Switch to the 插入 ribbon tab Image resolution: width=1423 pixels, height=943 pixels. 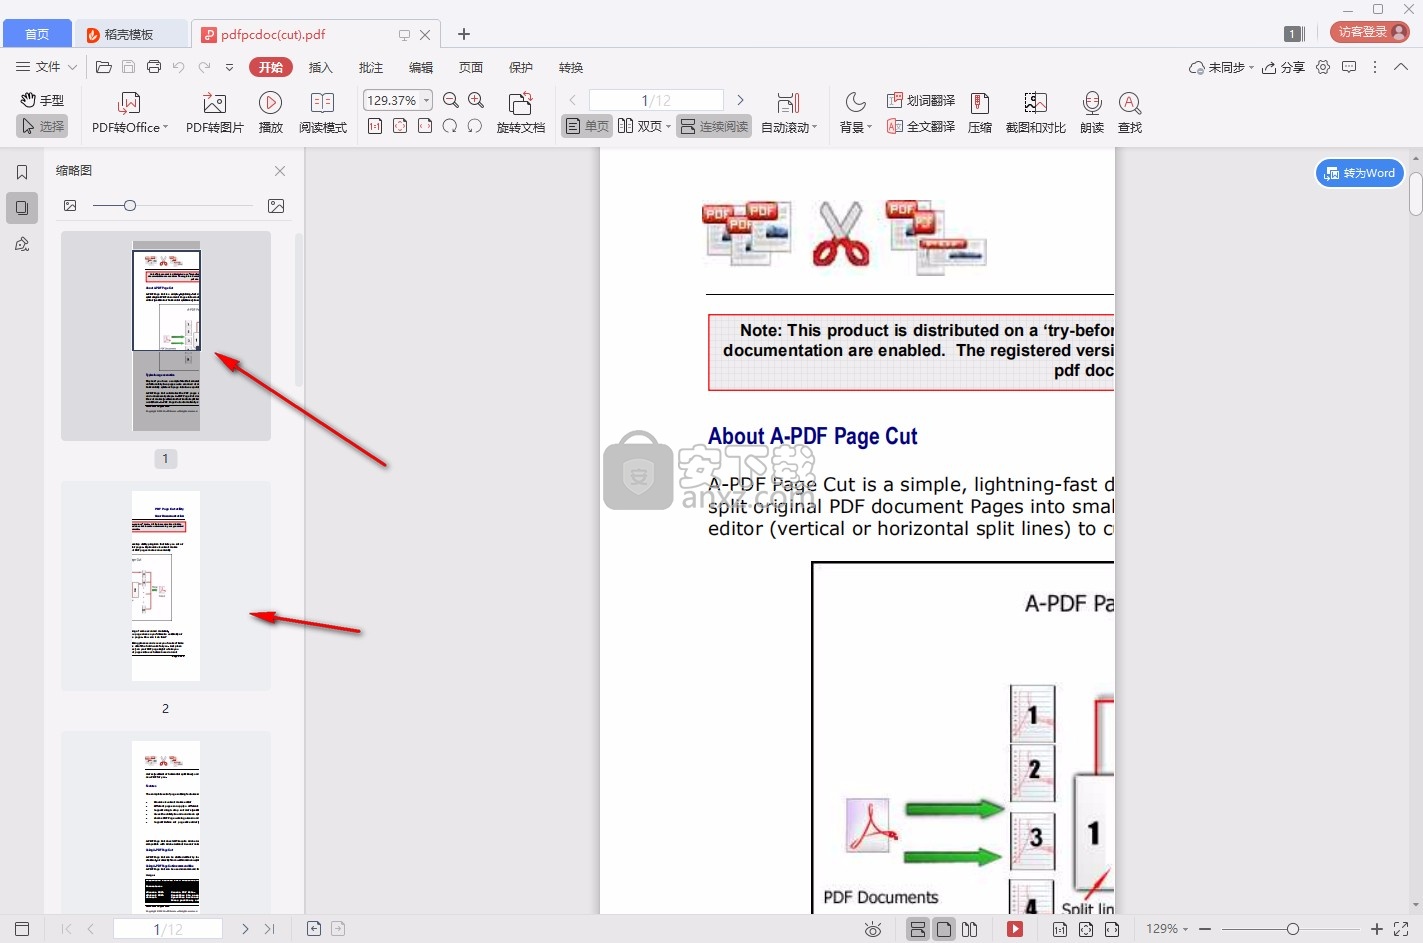[x=320, y=67]
